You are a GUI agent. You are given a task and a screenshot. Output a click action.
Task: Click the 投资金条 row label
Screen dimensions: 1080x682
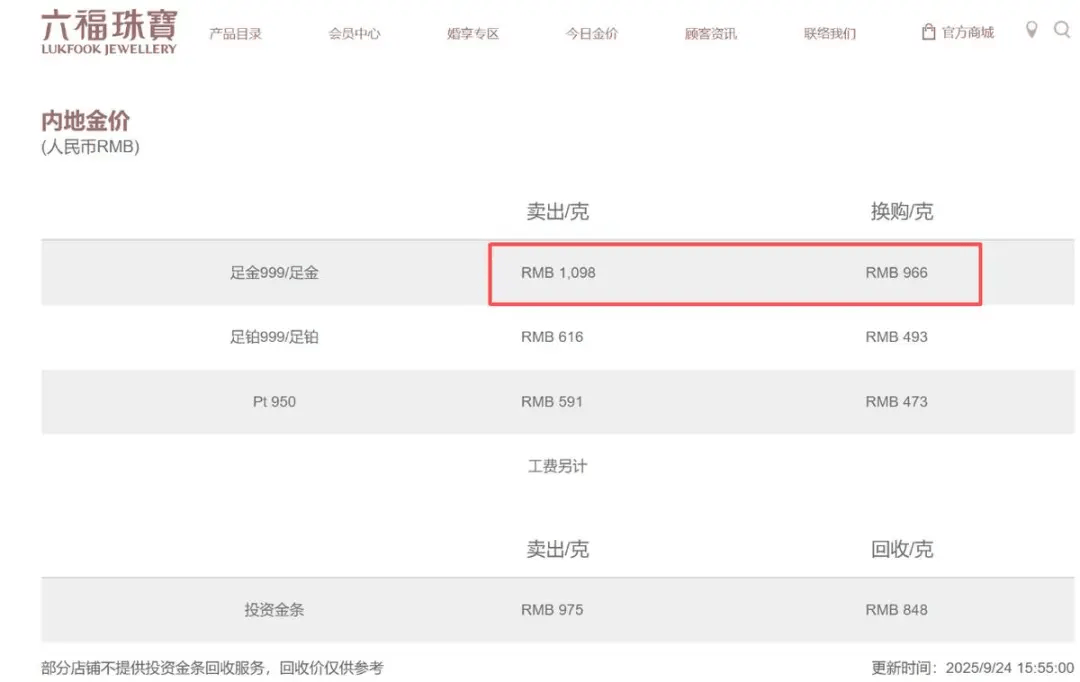tap(274, 610)
